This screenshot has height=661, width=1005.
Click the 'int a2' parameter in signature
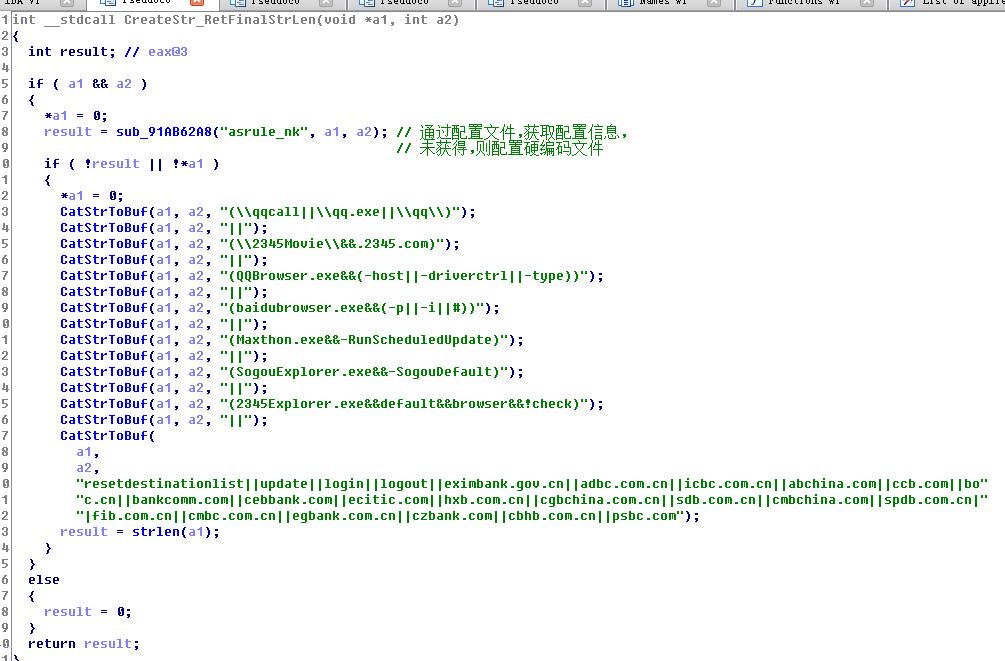pyautogui.click(x=428, y=20)
